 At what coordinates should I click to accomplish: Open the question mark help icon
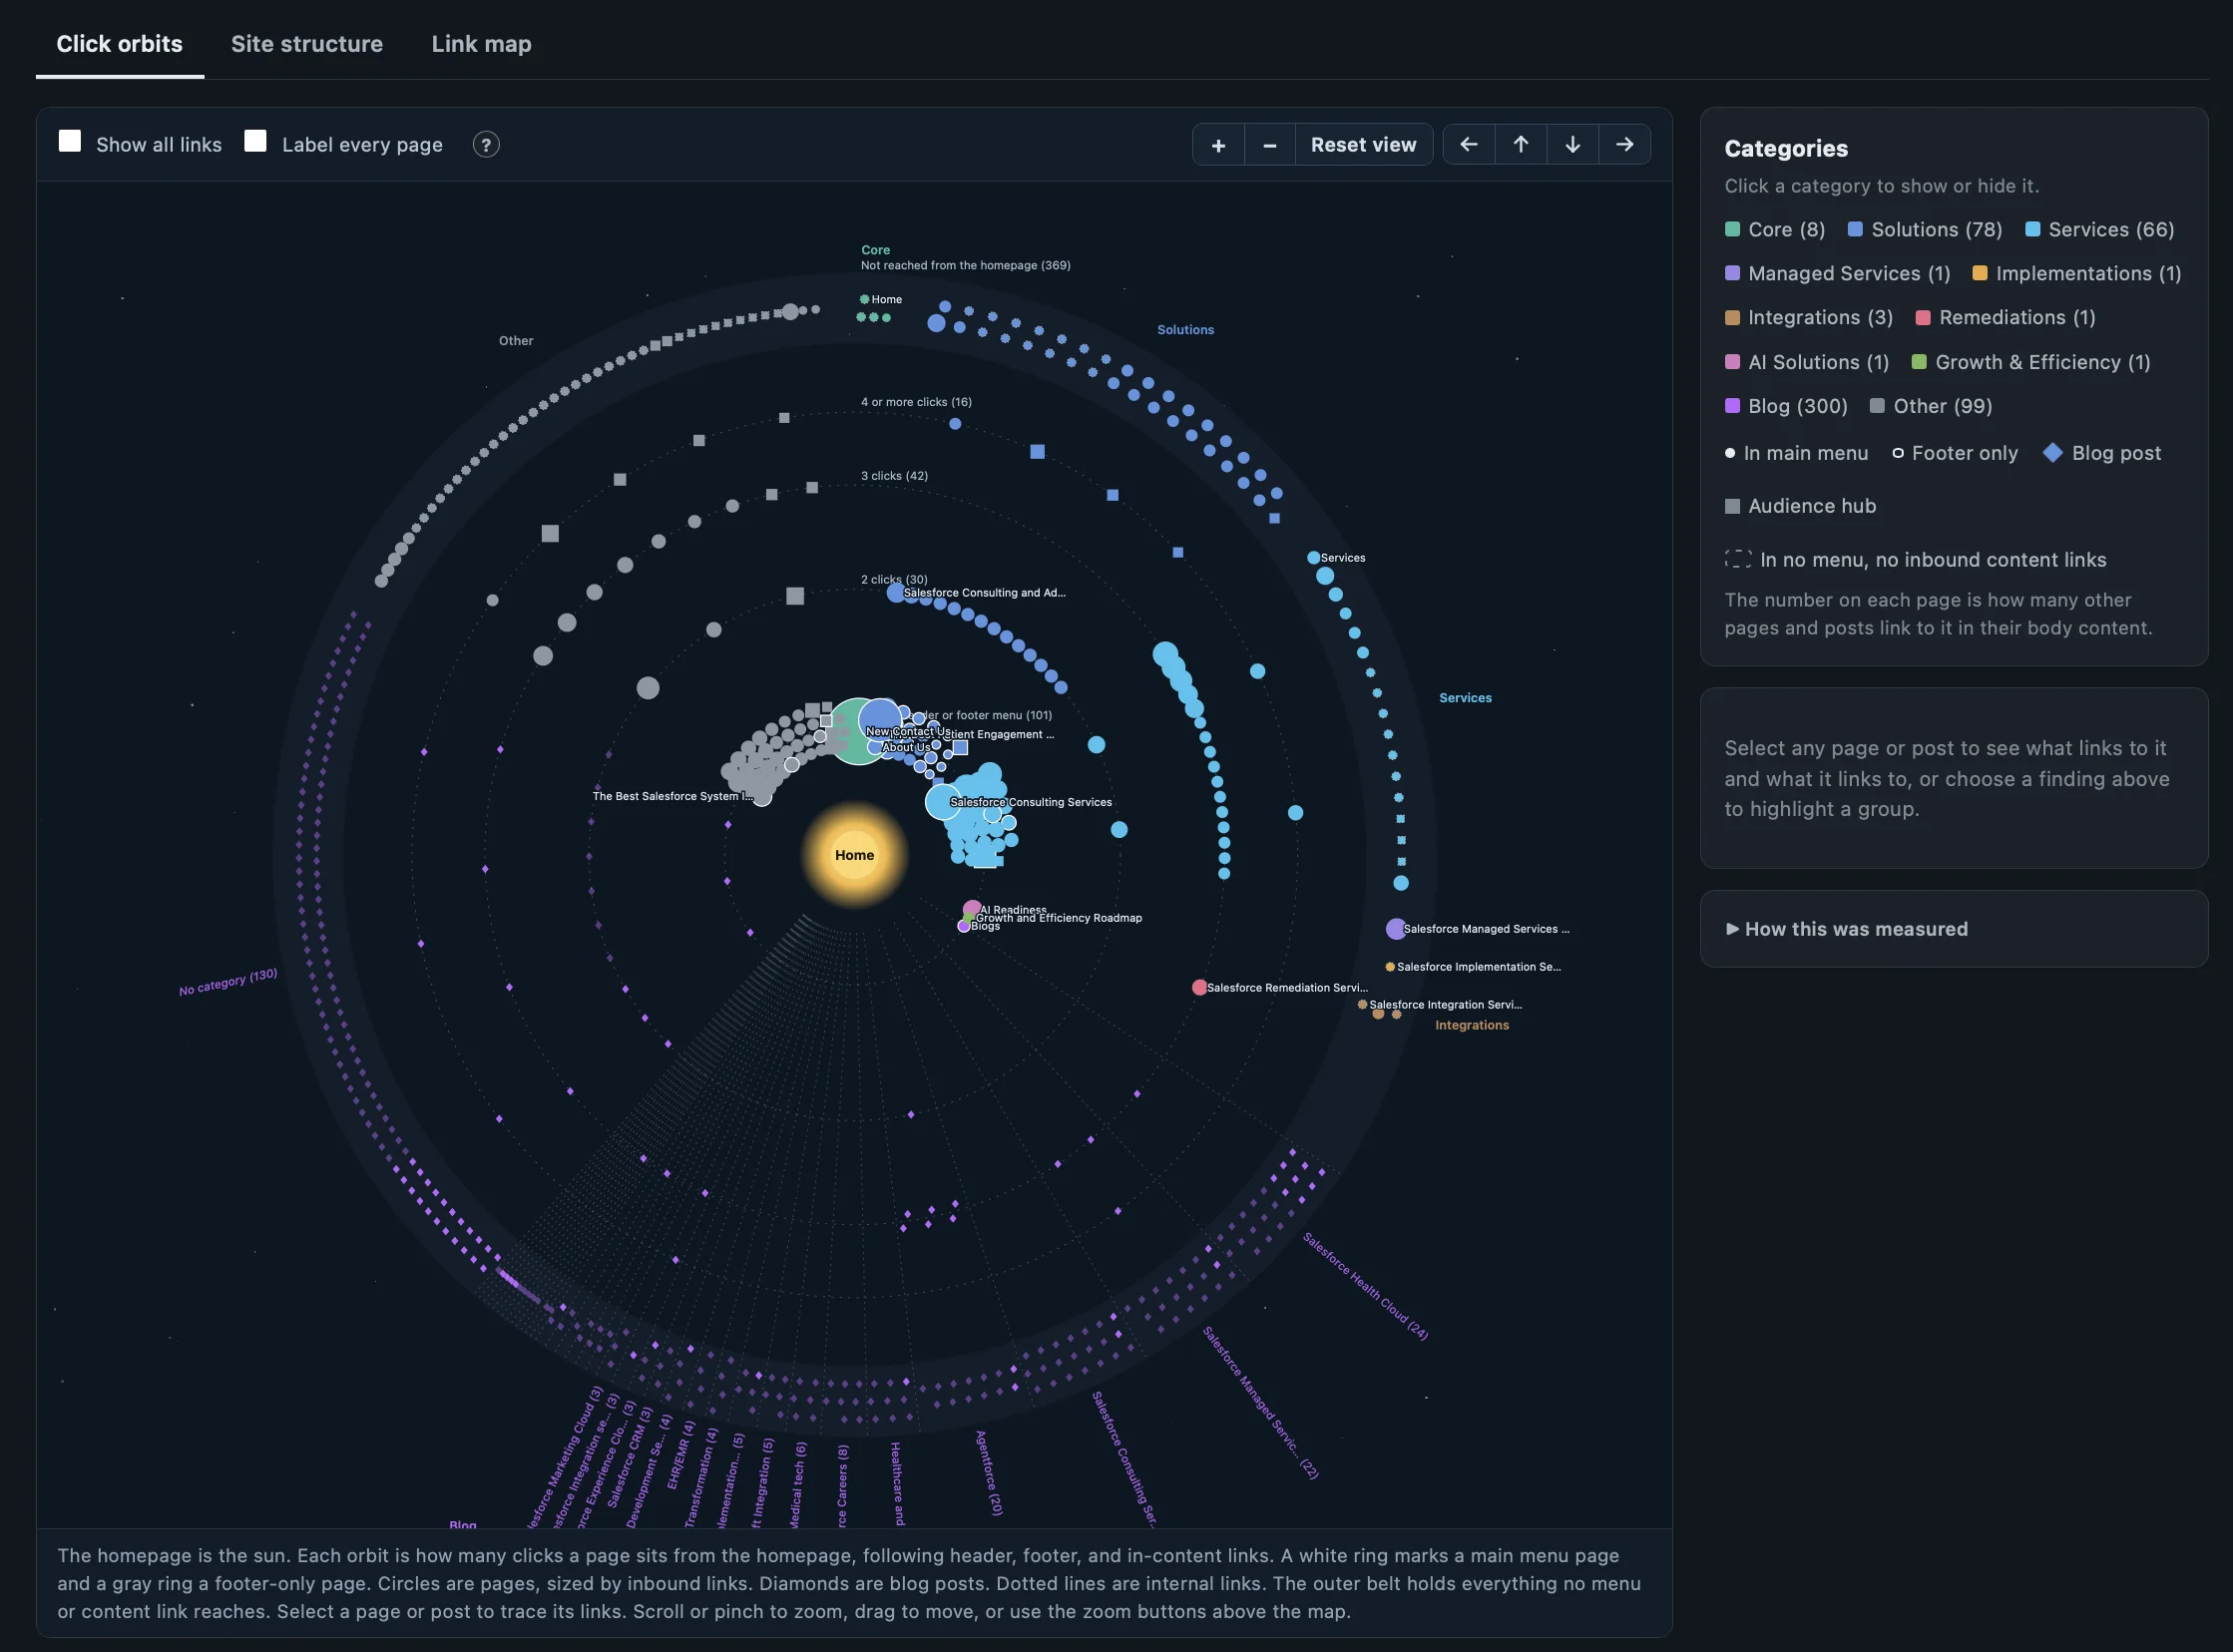(x=486, y=145)
